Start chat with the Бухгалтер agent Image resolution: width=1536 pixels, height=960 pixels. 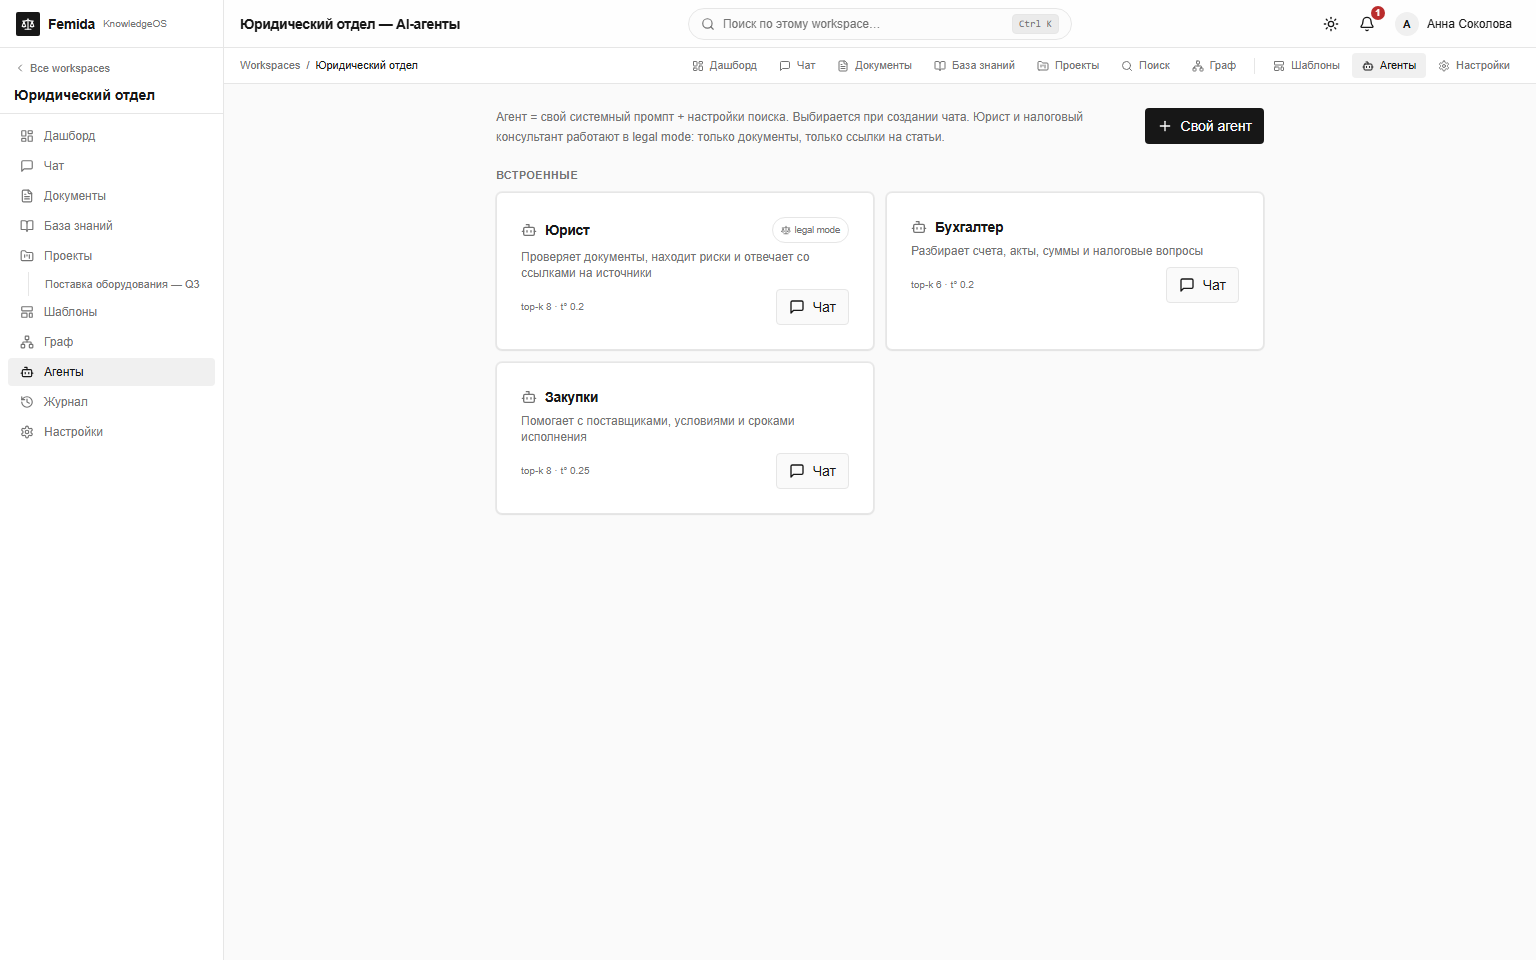(x=1202, y=285)
